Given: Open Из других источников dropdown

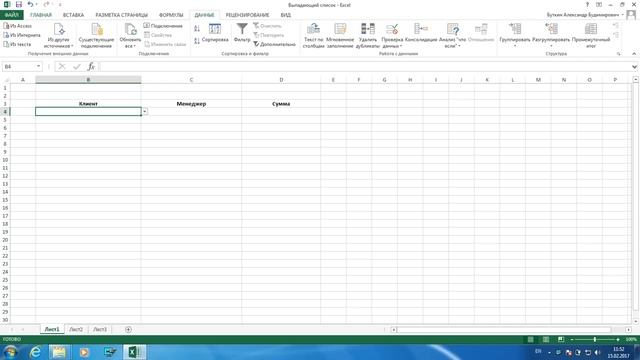Looking at the screenshot, I should tap(59, 36).
